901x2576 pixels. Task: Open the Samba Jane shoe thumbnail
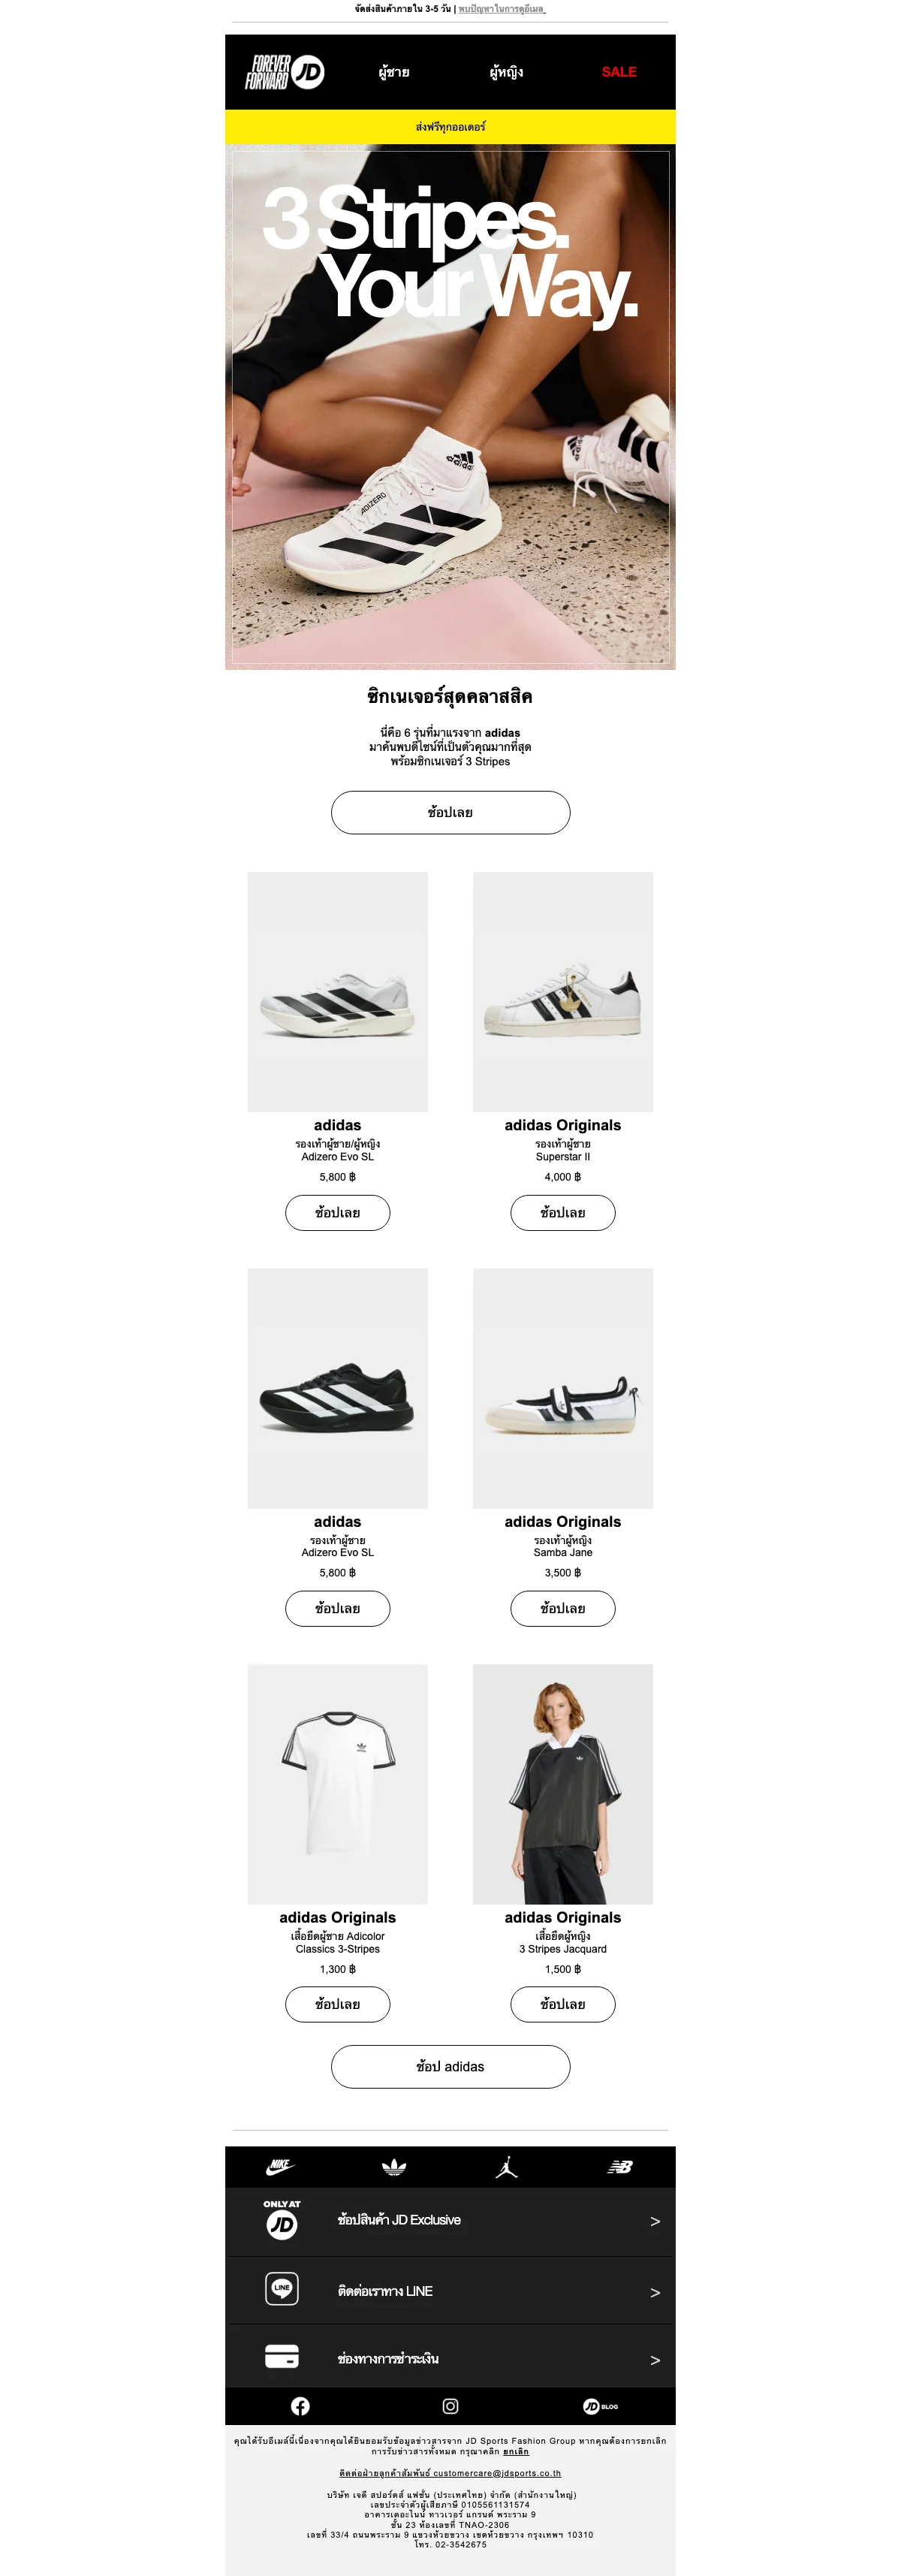(563, 1388)
